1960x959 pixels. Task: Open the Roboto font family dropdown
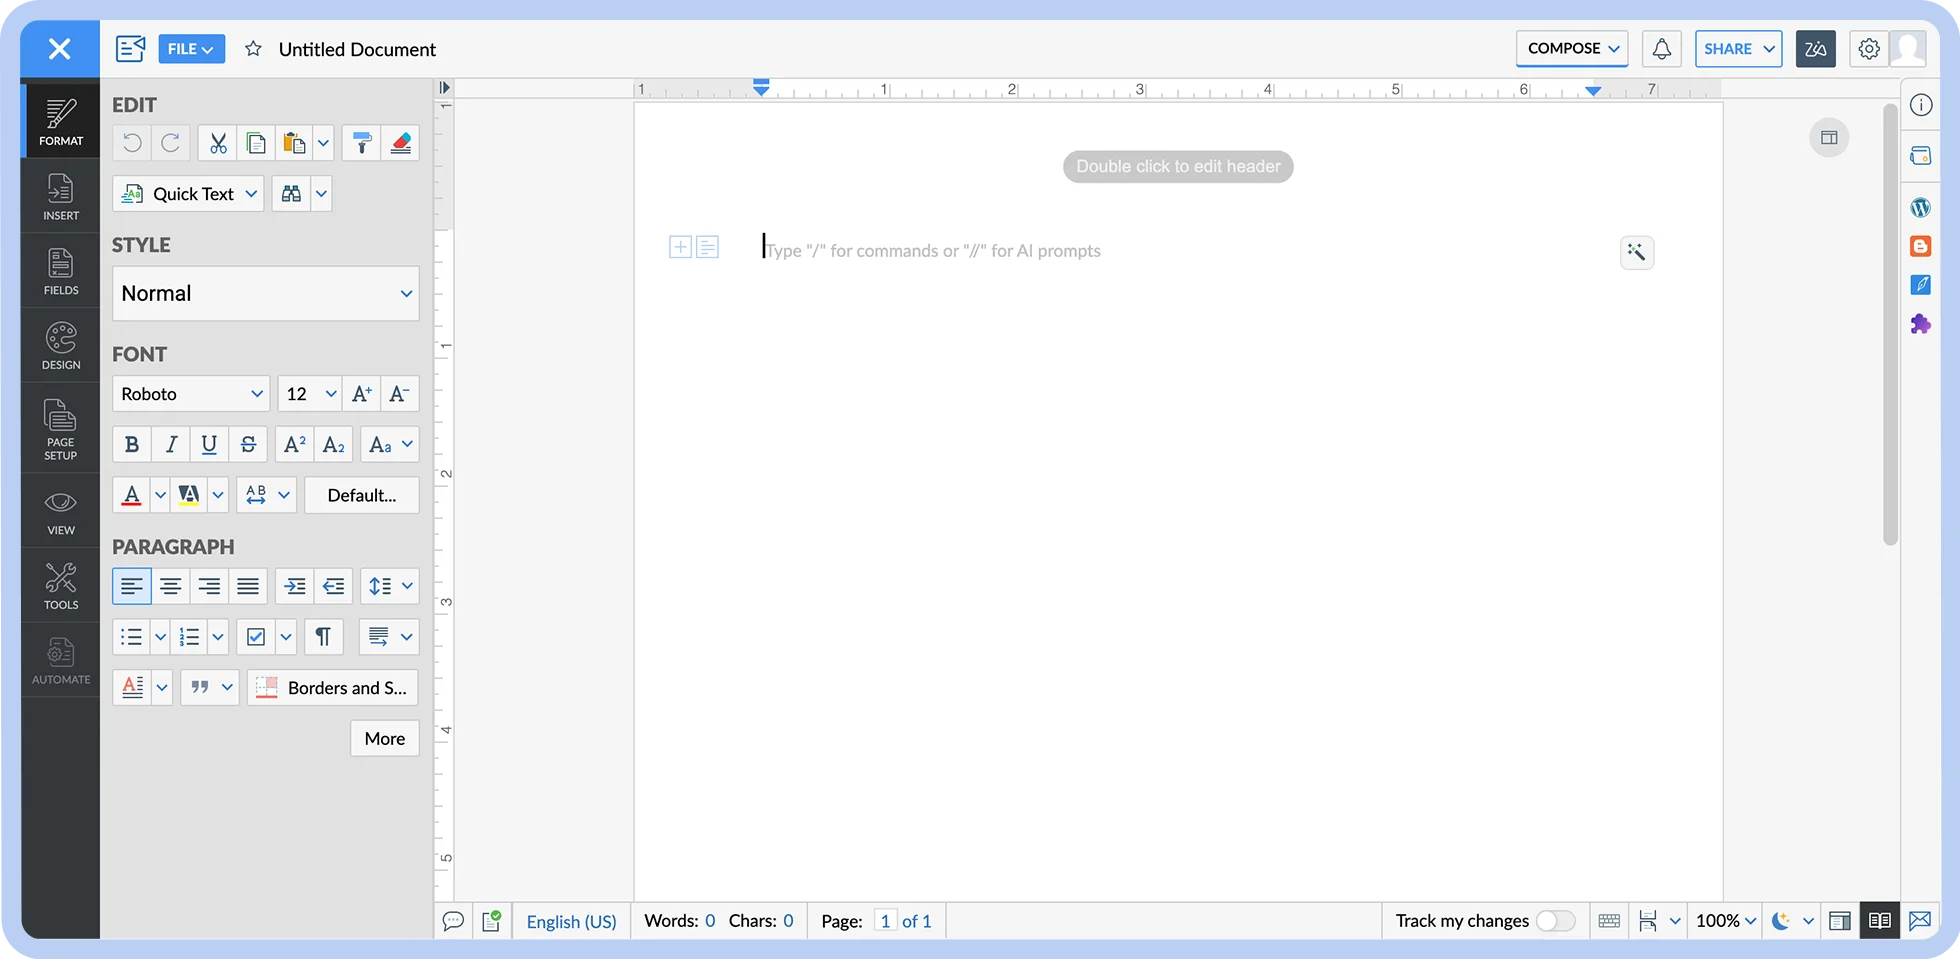pos(190,393)
